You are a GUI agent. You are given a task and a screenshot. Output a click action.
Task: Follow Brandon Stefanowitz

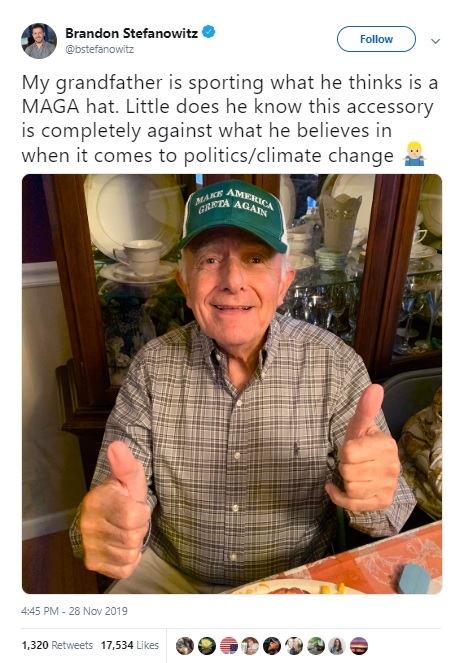(376, 39)
